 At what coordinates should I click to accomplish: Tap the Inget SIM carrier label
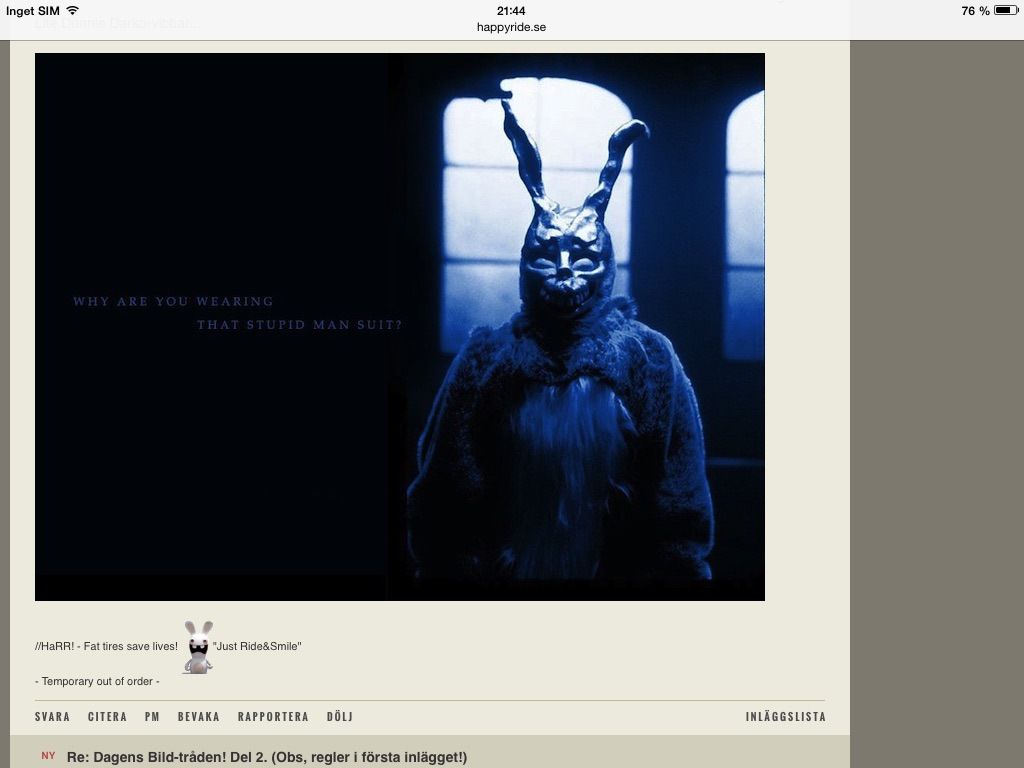33,10
